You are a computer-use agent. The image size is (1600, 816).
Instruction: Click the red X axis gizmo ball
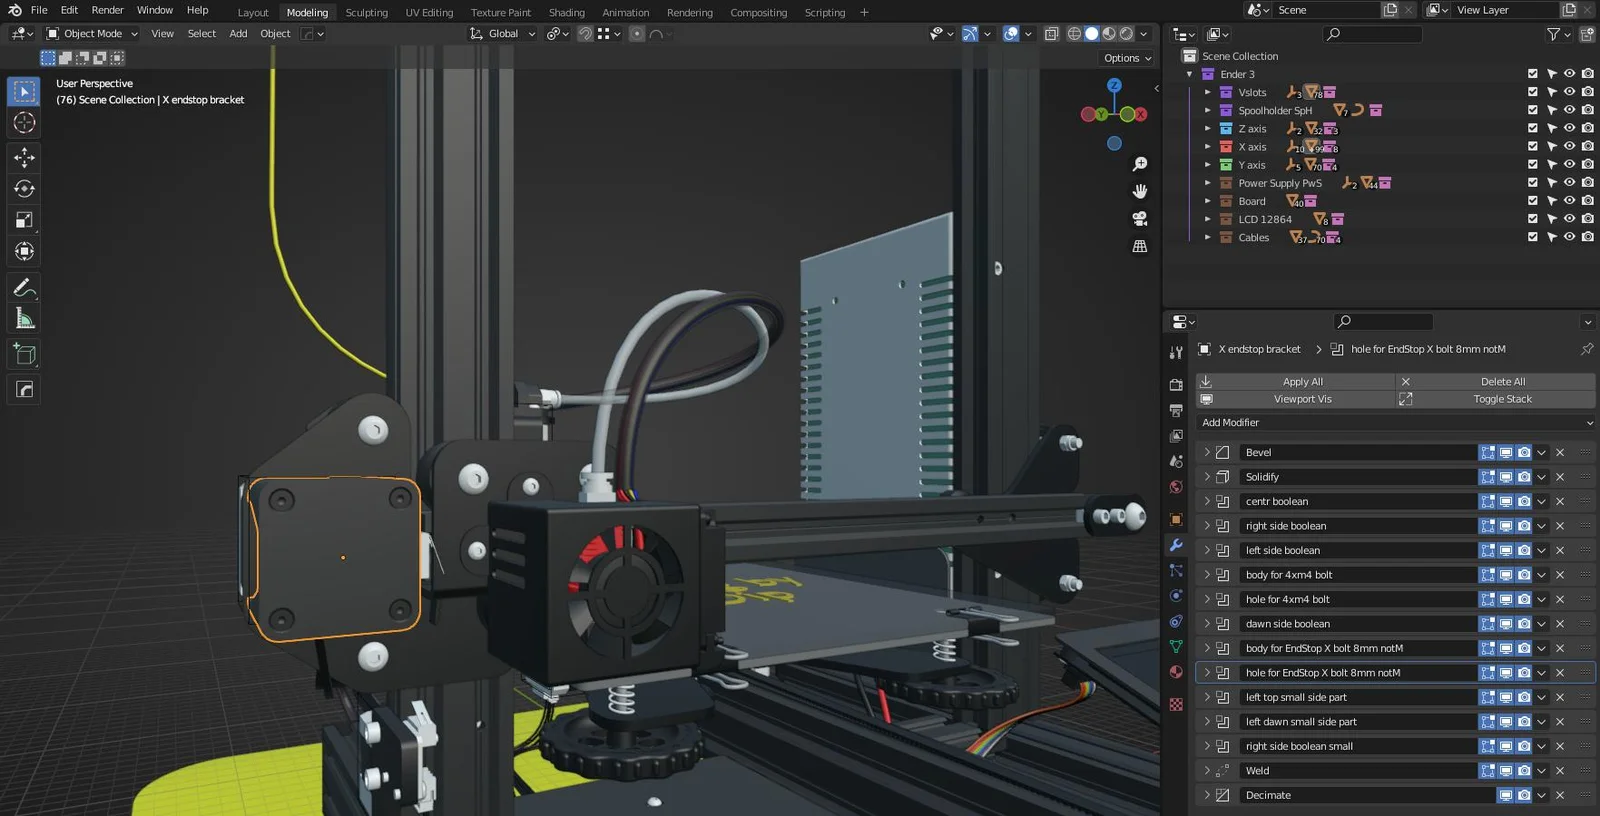pos(1139,114)
